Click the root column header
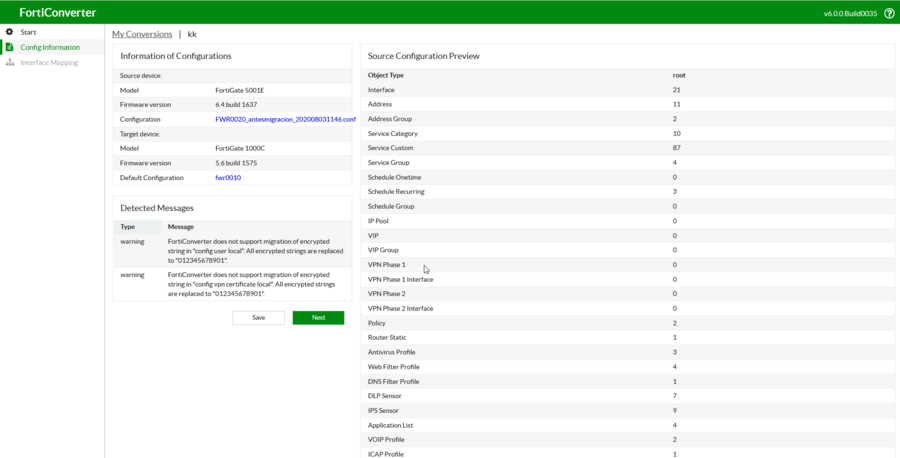Image resolution: width=900 pixels, height=458 pixels. (x=679, y=75)
